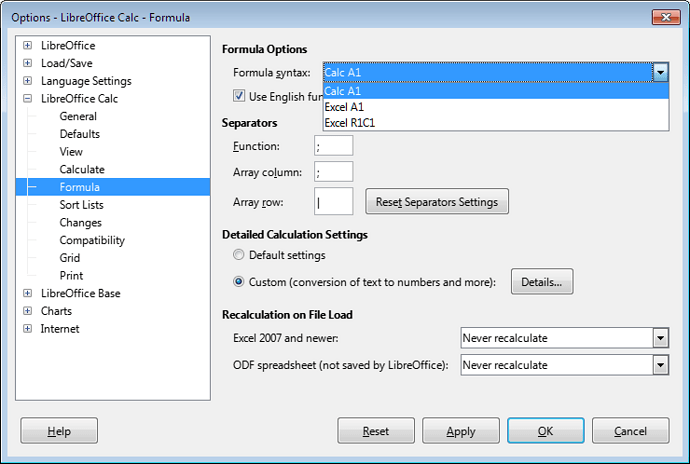Open the Changes options page
The height and width of the screenshot is (464, 690).
[81, 222]
